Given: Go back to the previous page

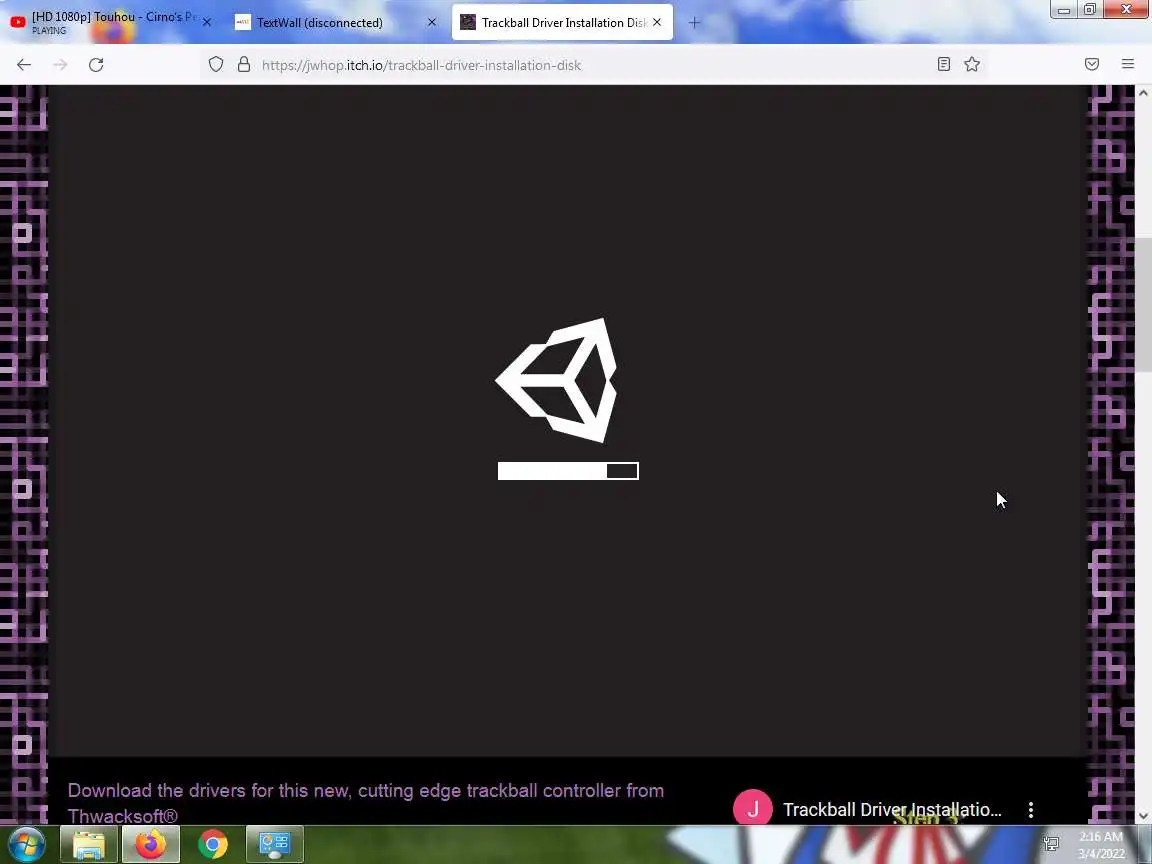Looking at the screenshot, I should [24, 65].
